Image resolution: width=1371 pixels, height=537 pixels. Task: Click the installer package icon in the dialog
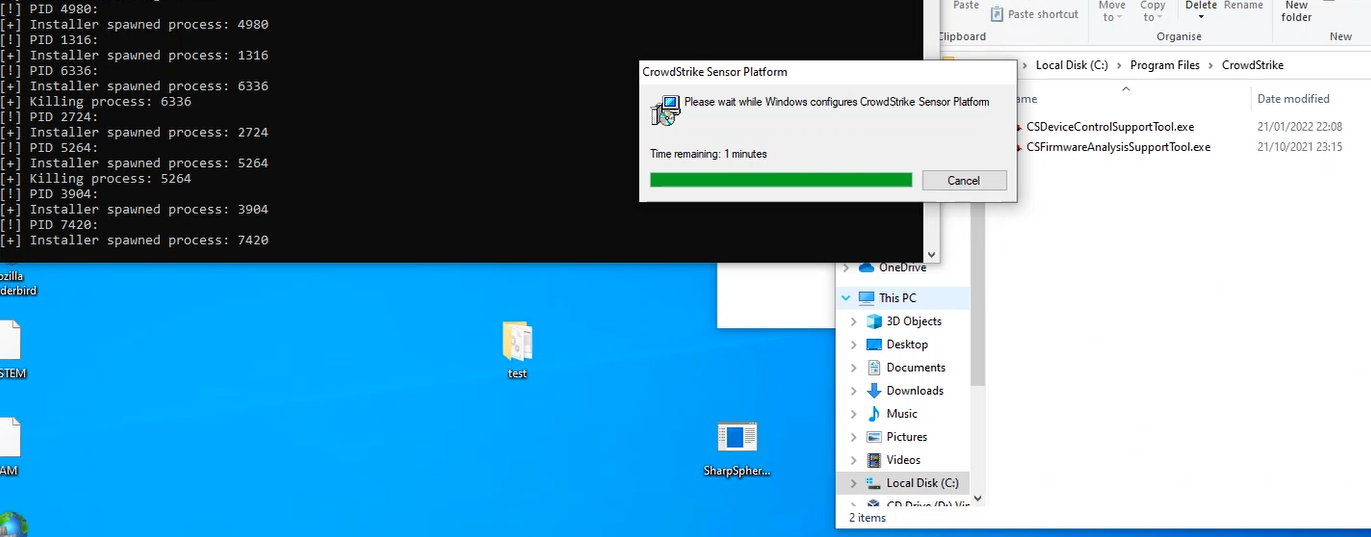tap(665, 110)
